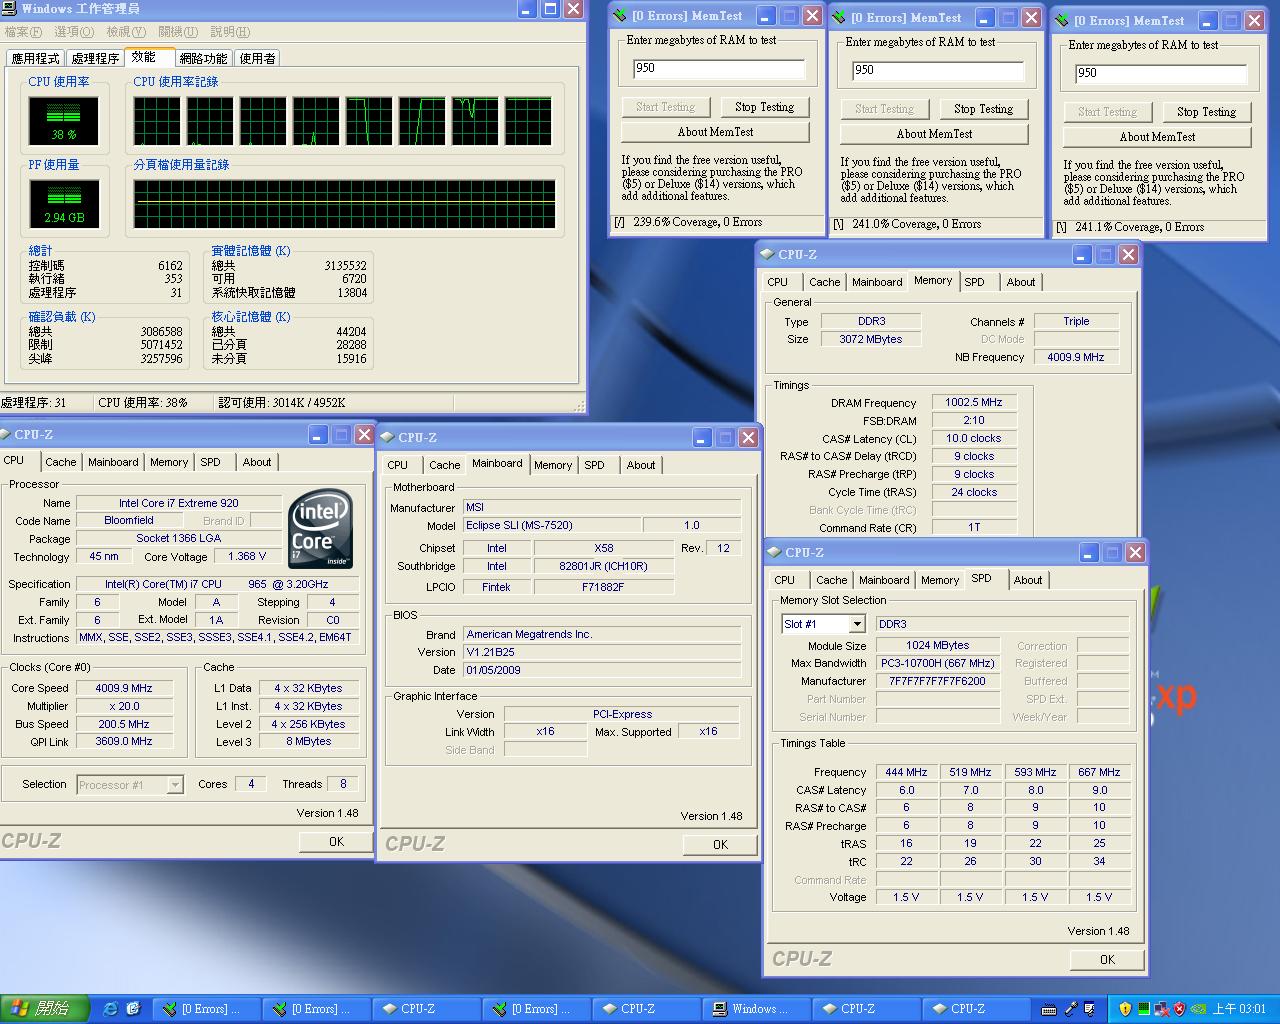
Task: Click the green Task Manager CPU meter tray icon
Action: pos(1144,1009)
